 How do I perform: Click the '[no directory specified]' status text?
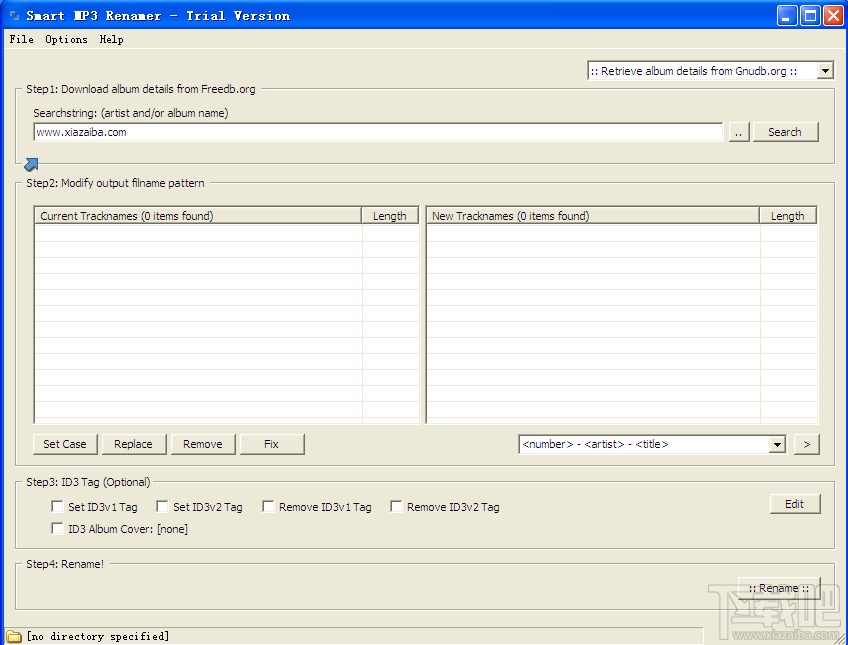98,636
